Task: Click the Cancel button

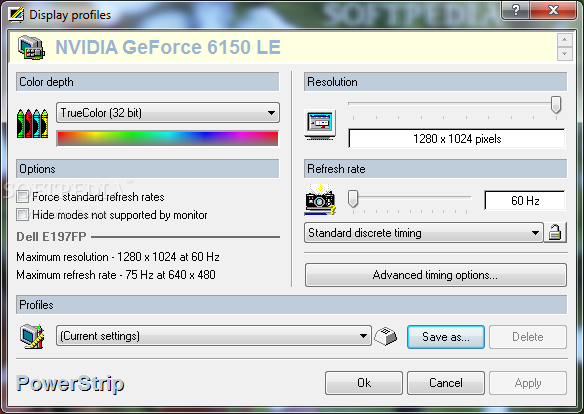Action: (446, 383)
